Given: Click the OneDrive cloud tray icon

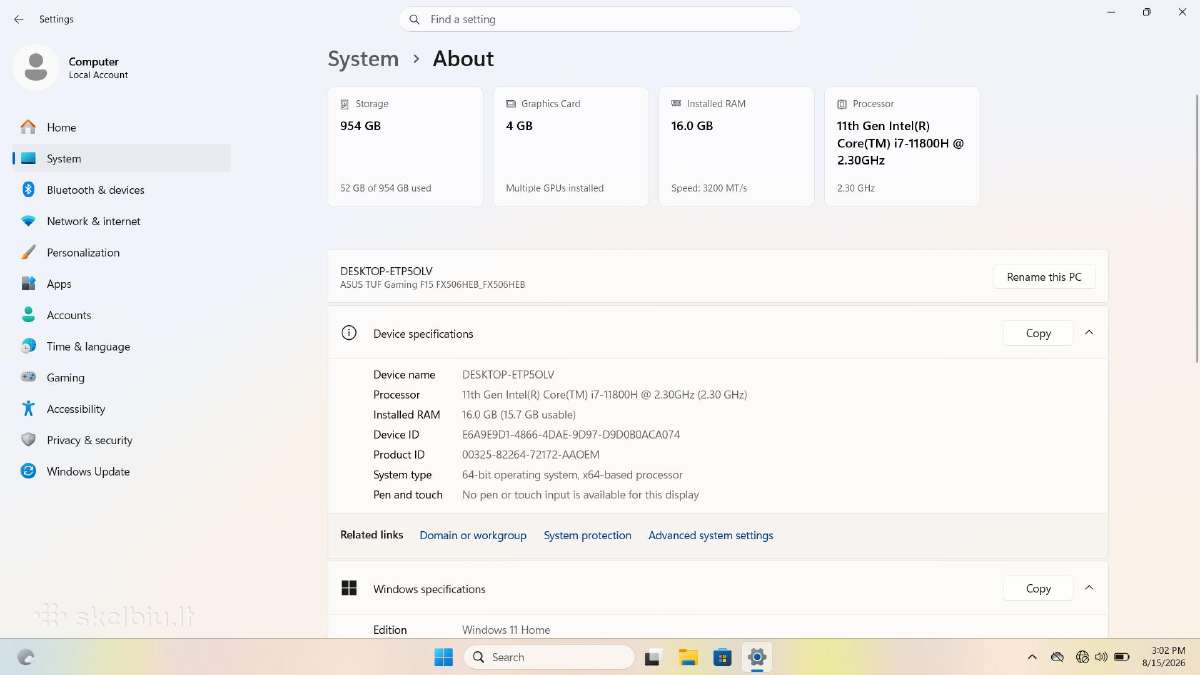Looking at the screenshot, I should tap(1057, 657).
